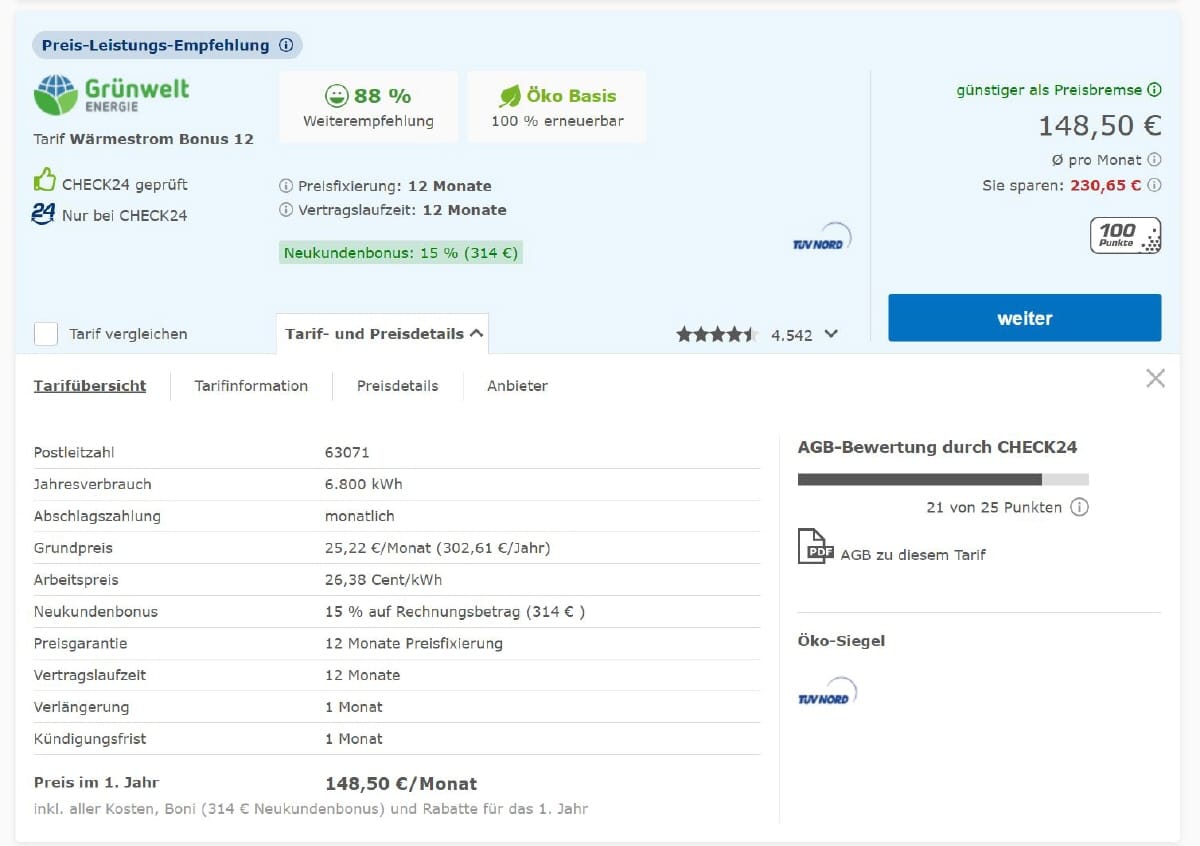Close the tariff details panel
This screenshot has height=846, width=1200.
tap(1155, 378)
